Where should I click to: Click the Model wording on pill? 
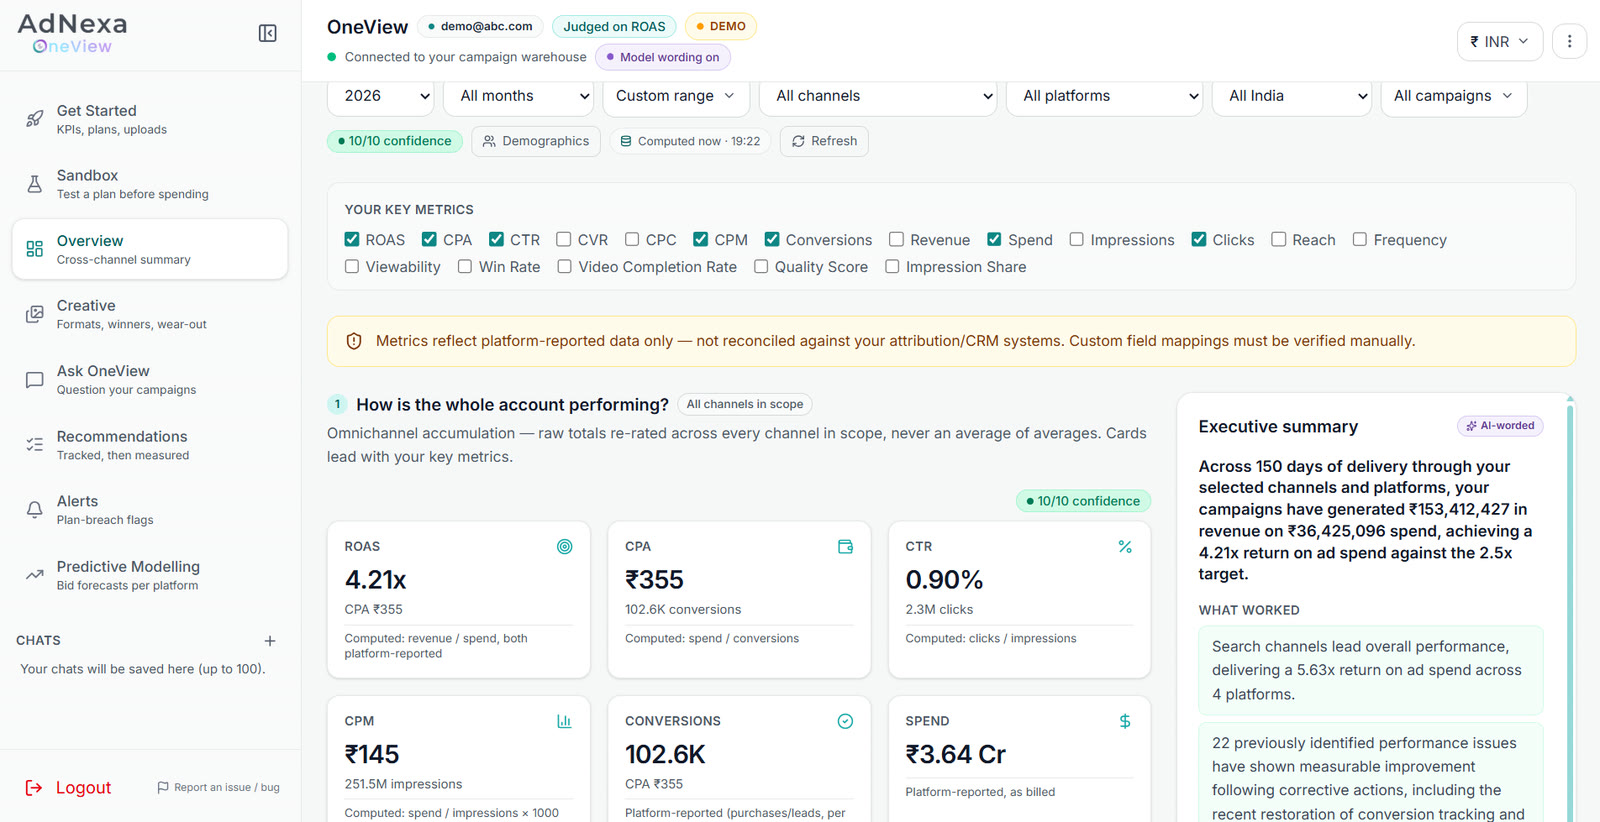pyautogui.click(x=663, y=57)
